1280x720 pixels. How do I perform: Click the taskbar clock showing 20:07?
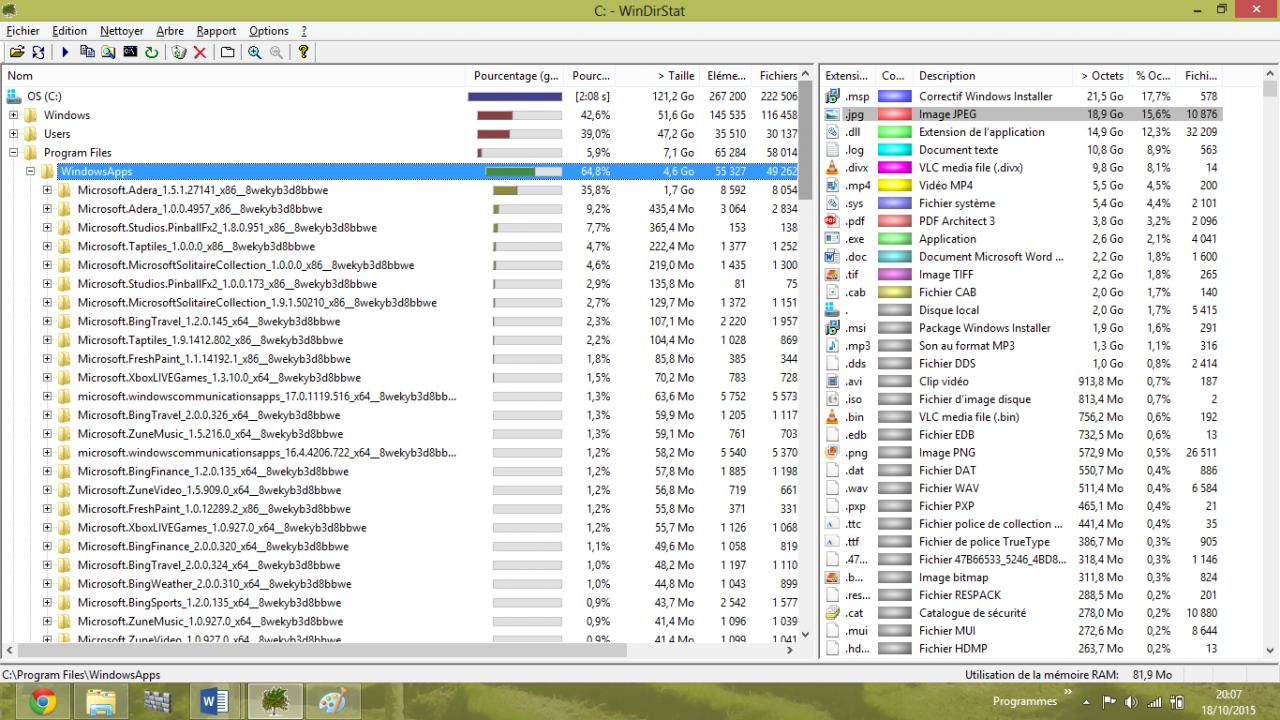tap(1228, 702)
